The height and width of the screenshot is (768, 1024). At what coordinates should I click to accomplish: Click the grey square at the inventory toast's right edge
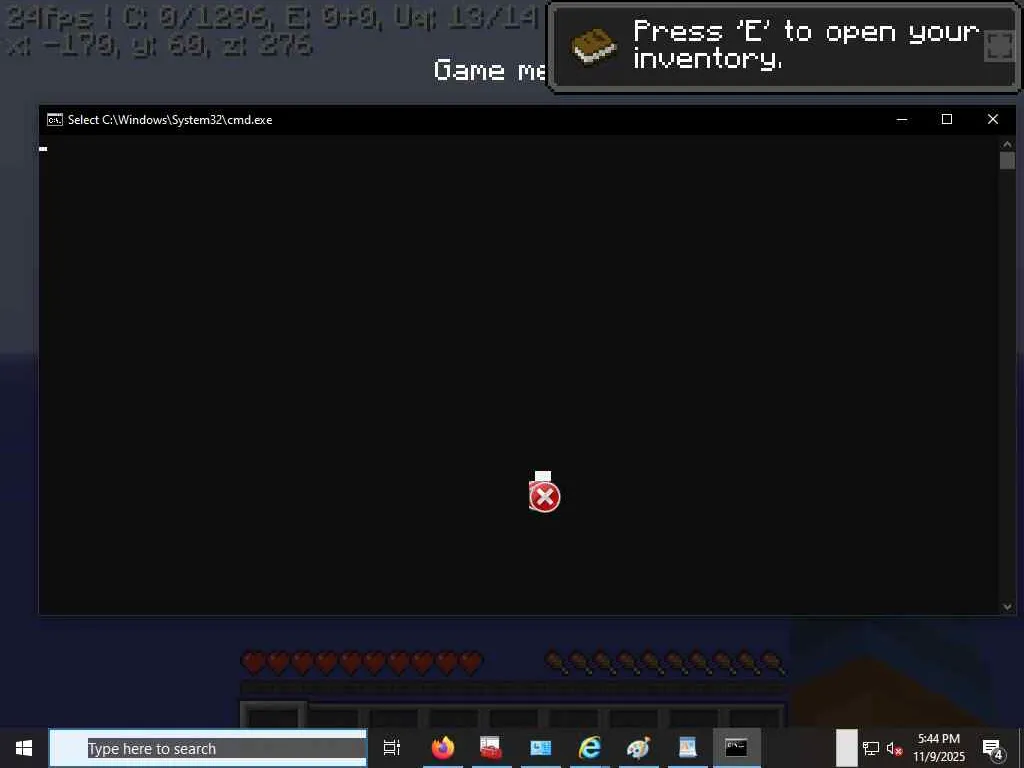(x=999, y=47)
